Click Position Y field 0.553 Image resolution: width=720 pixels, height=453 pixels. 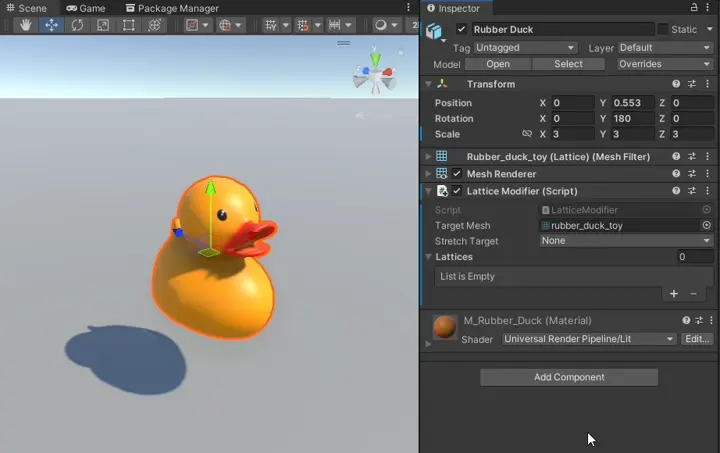tap(632, 103)
